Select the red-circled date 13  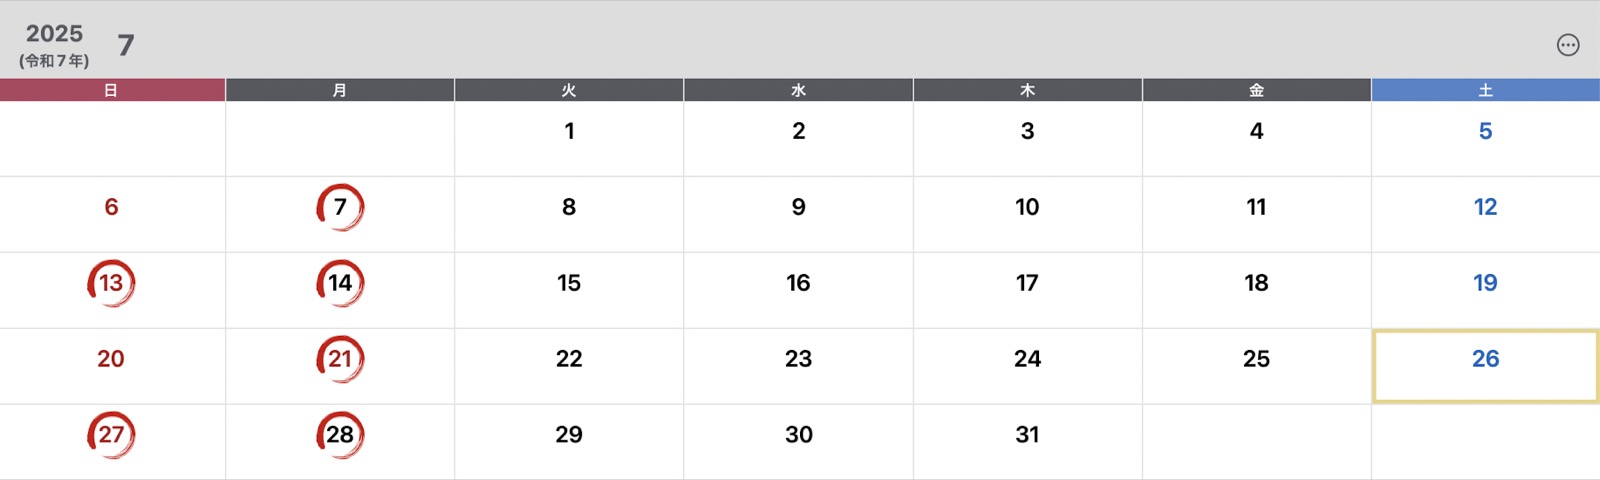(x=111, y=283)
